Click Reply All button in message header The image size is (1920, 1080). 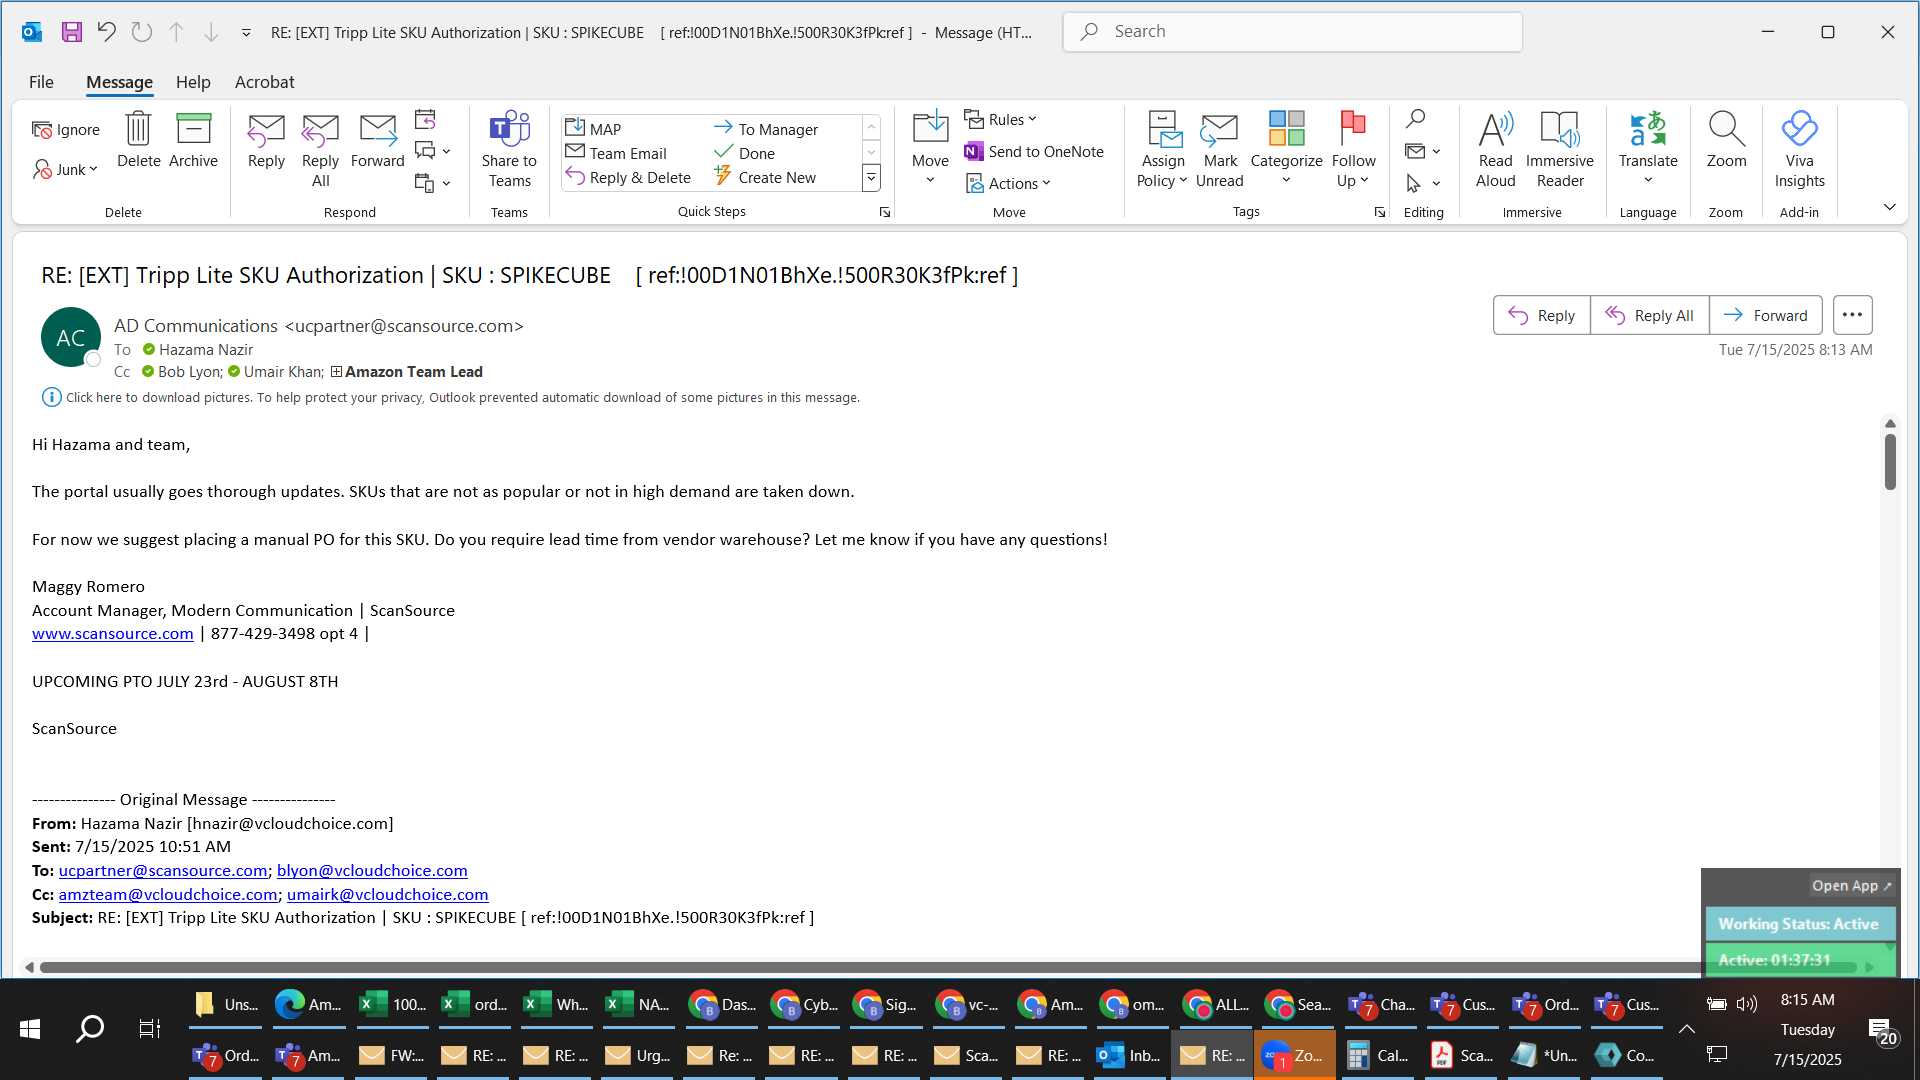[1650, 315]
